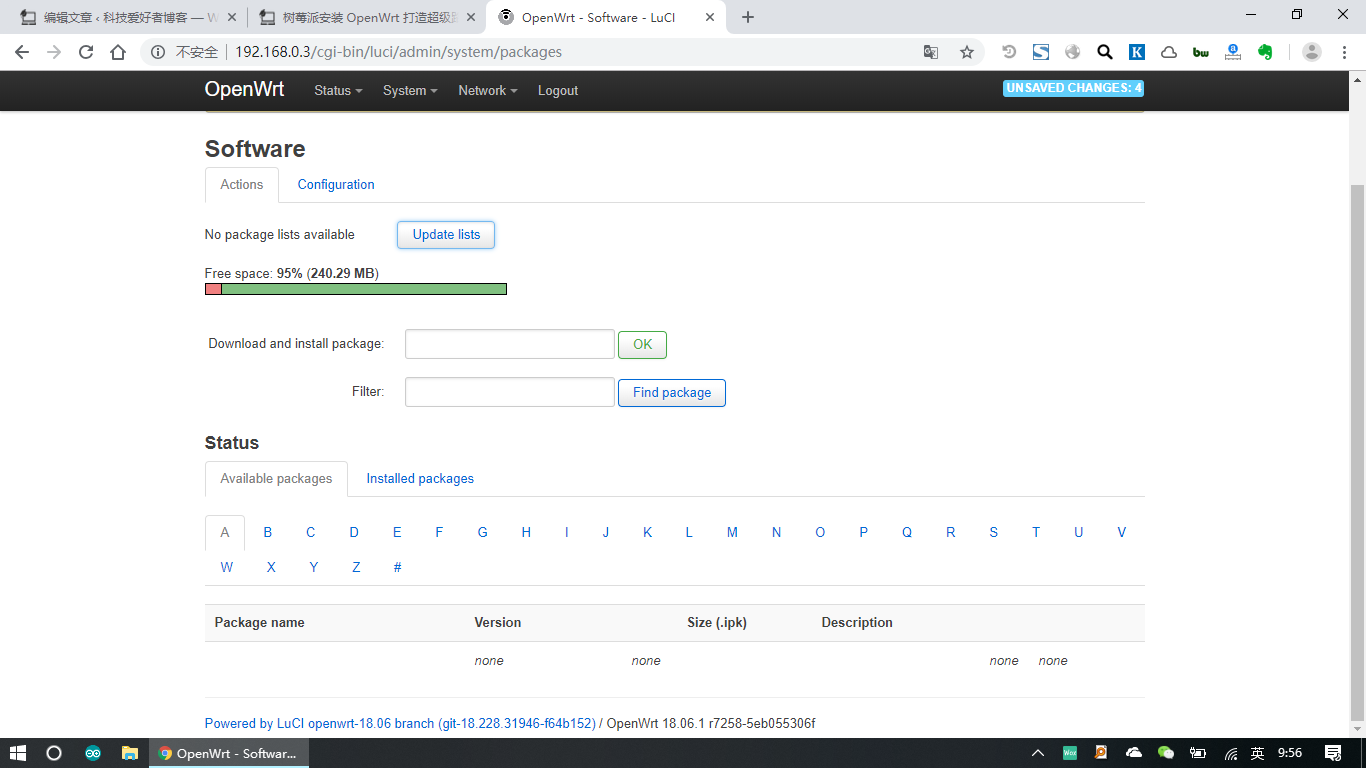The width and height of the screenshot is (1366, 768).
Task: Click the Unsaved Changes badge
Action: pos(1073,88)
